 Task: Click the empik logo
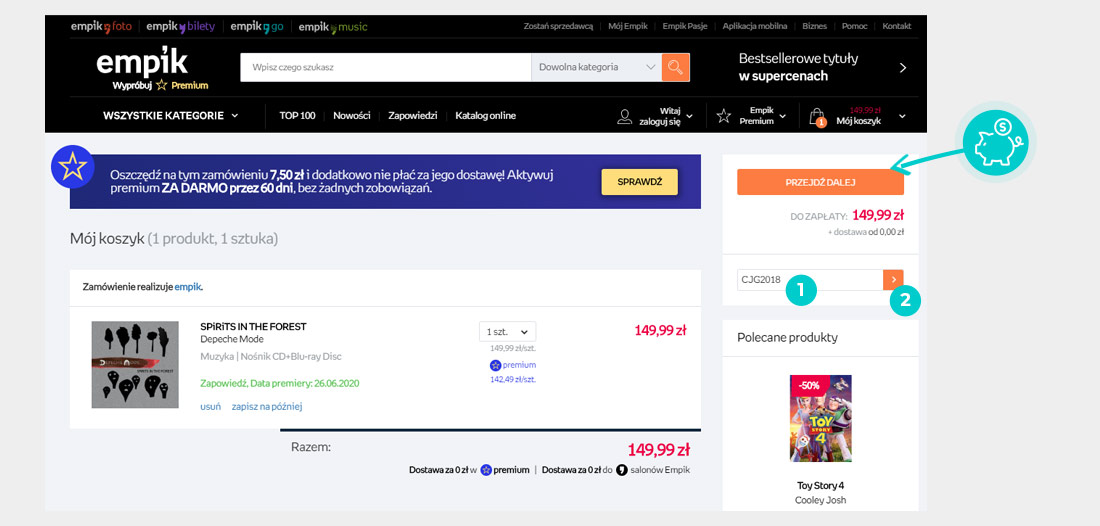(x=142, y=62)
